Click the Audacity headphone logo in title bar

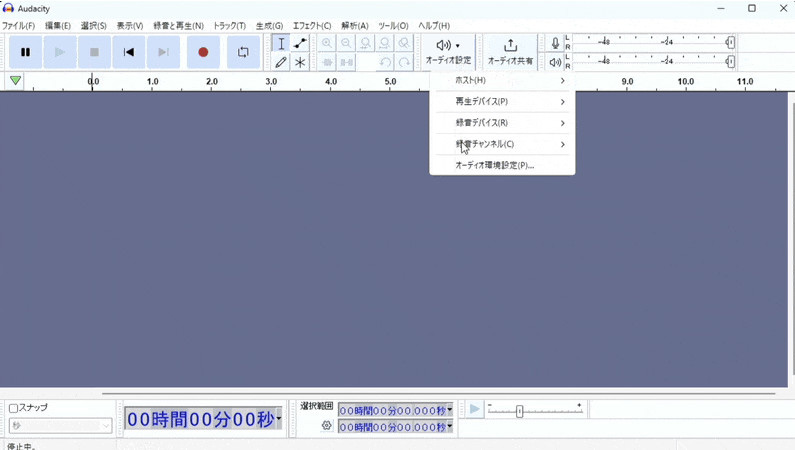click(8, 8)
